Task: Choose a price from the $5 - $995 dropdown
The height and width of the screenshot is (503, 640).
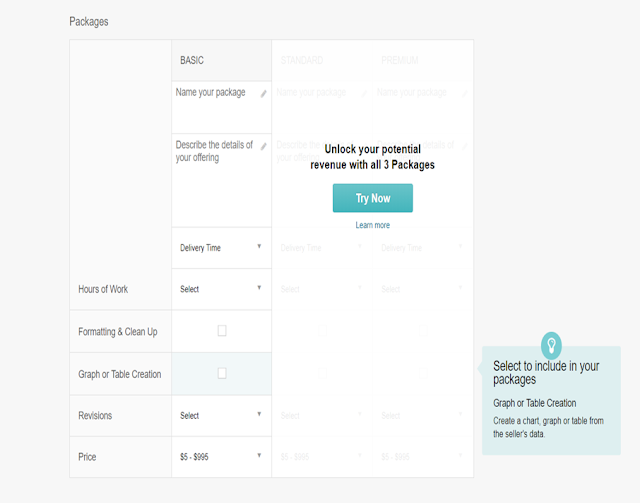Action: coord(221,457)
